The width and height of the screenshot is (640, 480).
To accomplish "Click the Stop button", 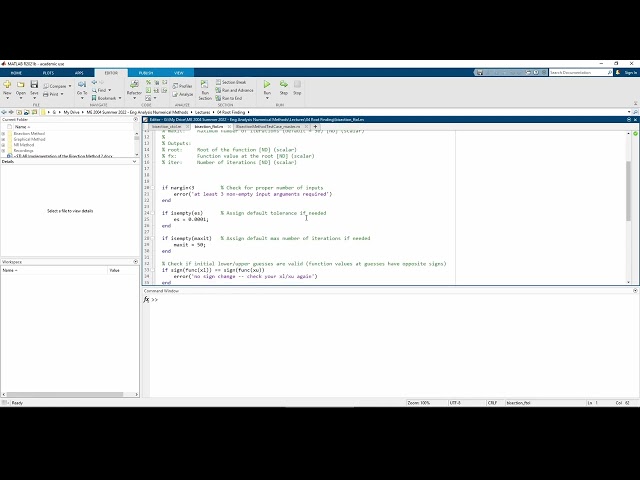I will point(297,87).
